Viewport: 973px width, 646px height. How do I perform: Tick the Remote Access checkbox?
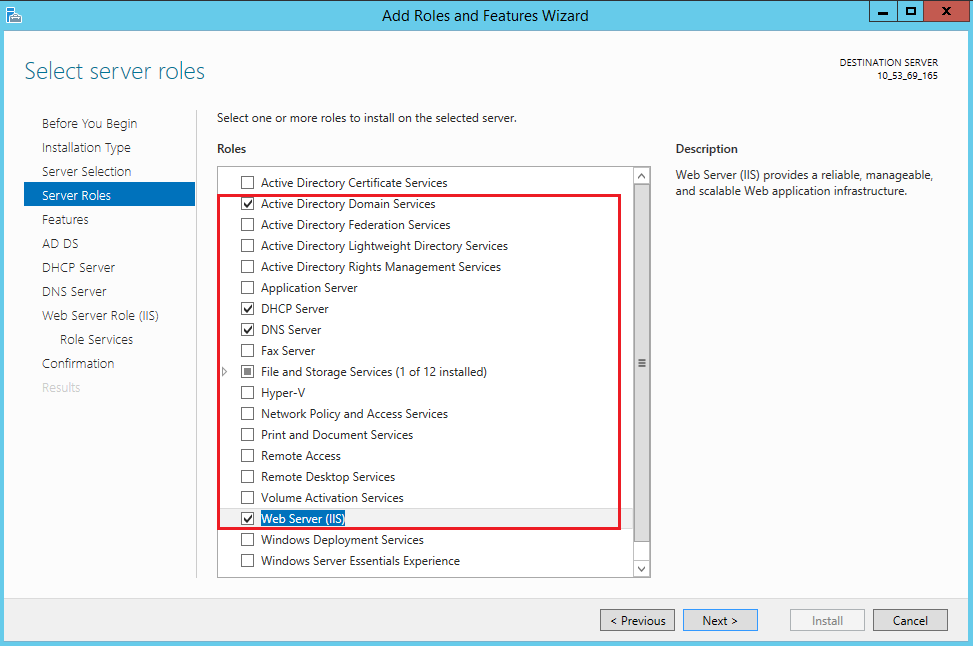click(248, 455)
